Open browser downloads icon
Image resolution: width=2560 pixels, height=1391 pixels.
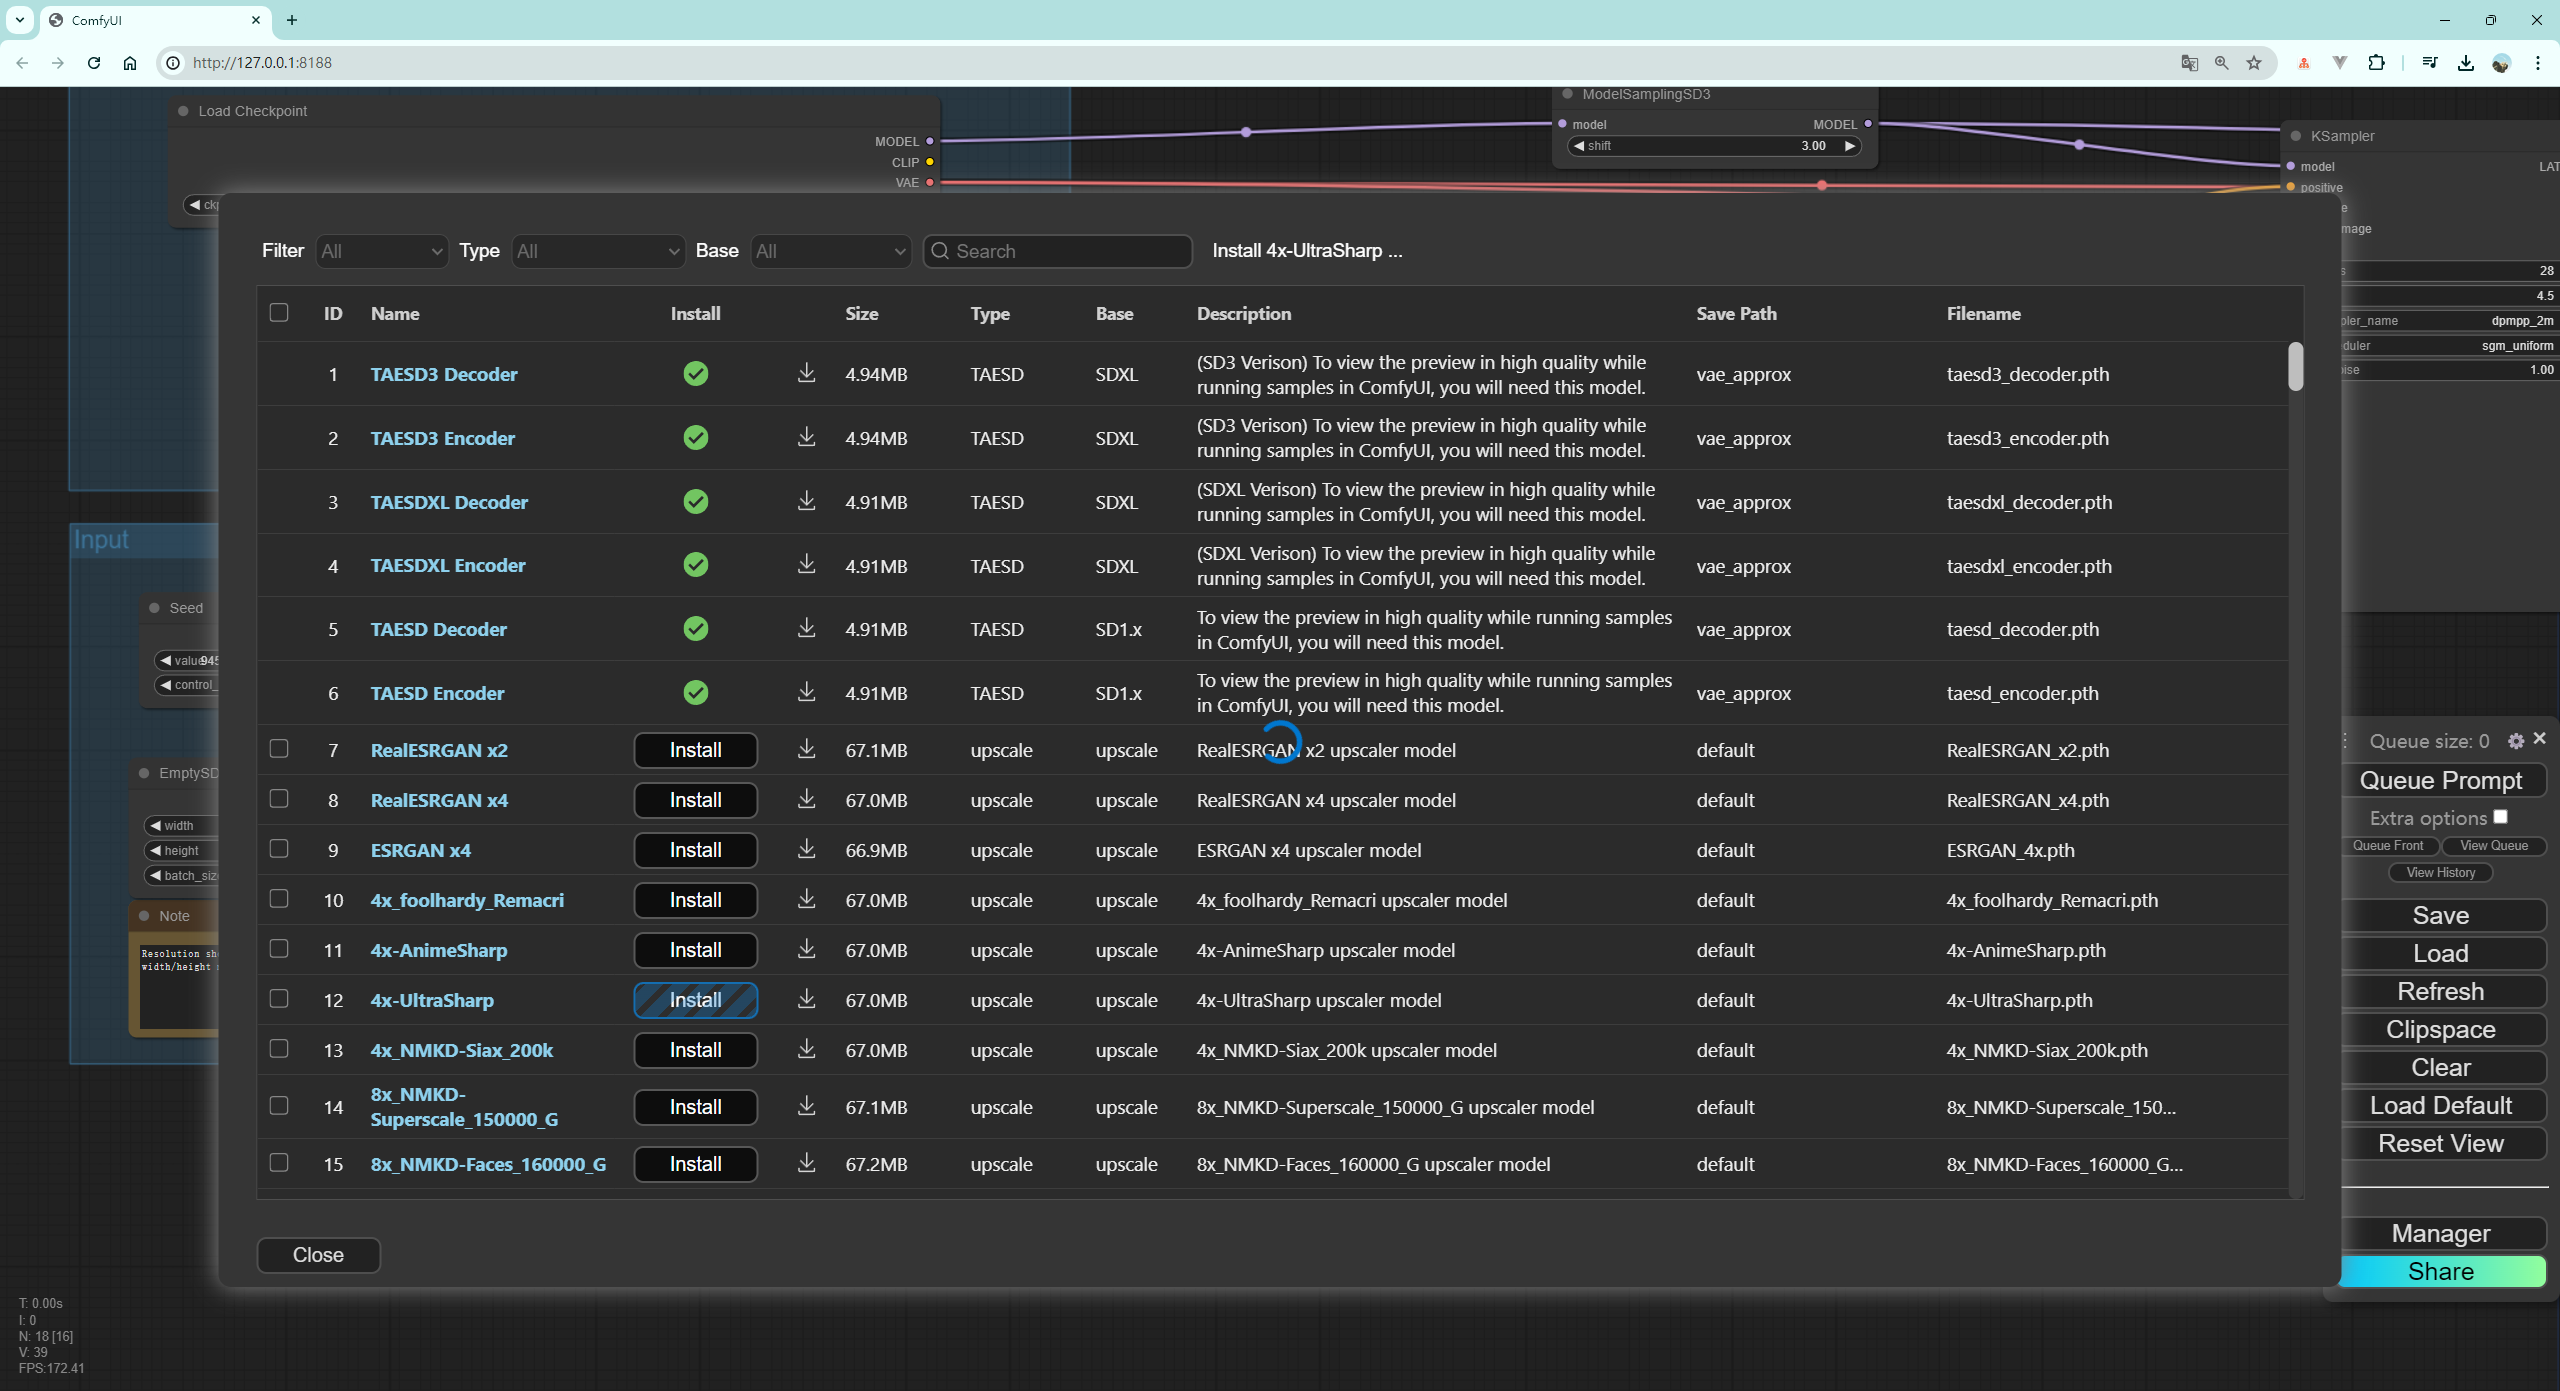(2466, 63)
